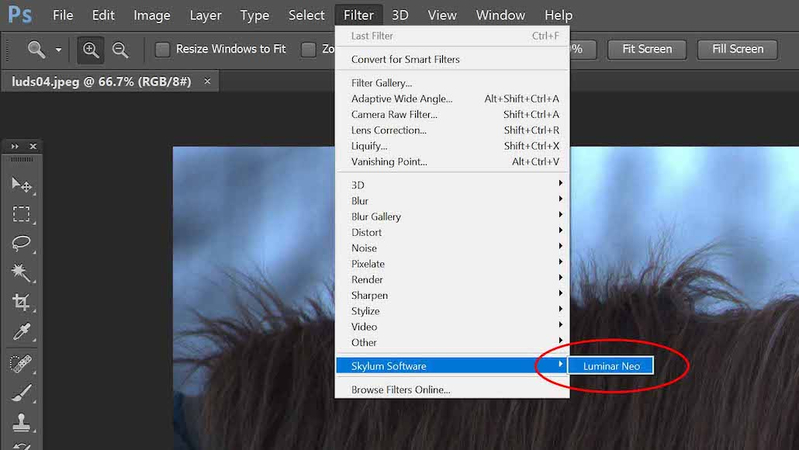The width and height of the screenshot is (799, 450).
Task: Close the open Filter menu
Action: (358, 15)
